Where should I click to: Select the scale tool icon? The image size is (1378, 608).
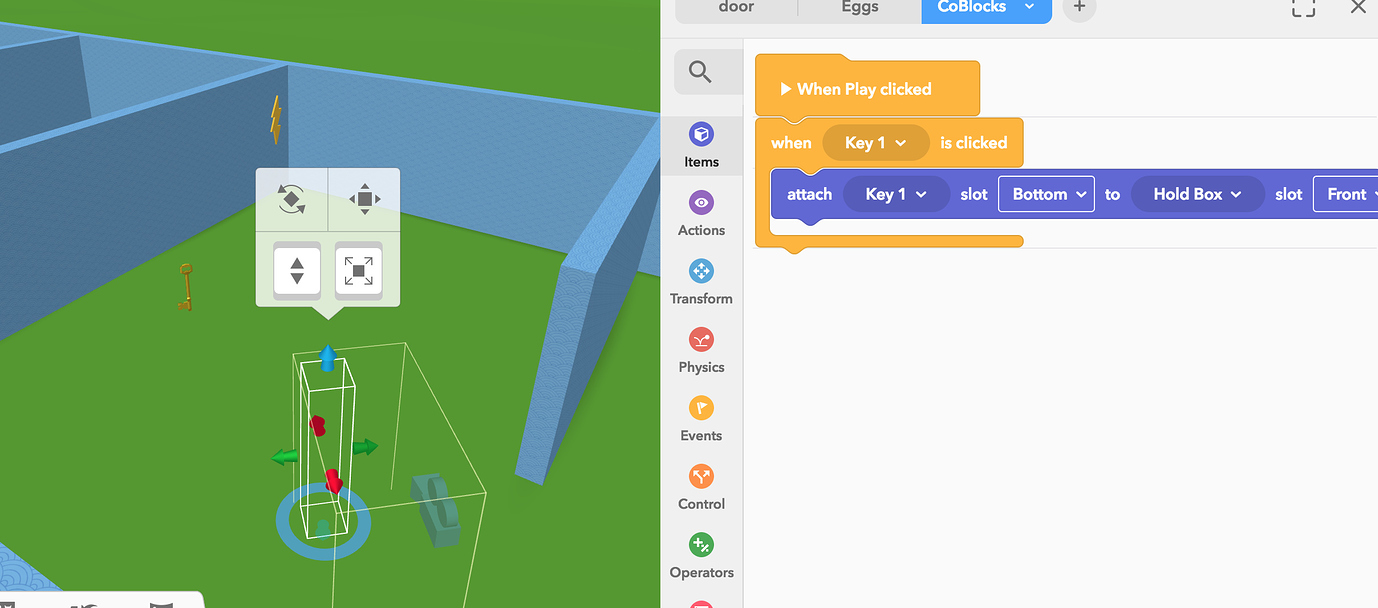[358, 270]
